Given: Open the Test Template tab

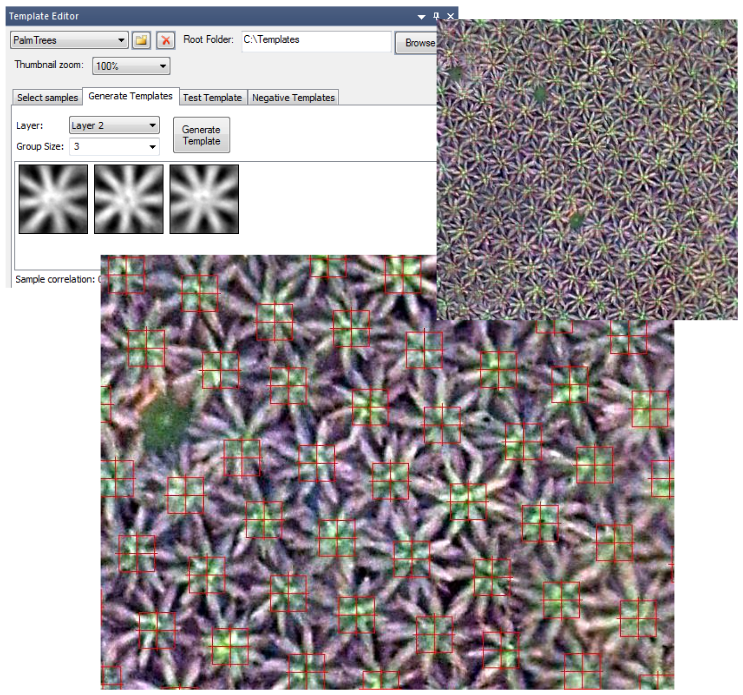Looking at the screenshot, I should coord(212,98).
